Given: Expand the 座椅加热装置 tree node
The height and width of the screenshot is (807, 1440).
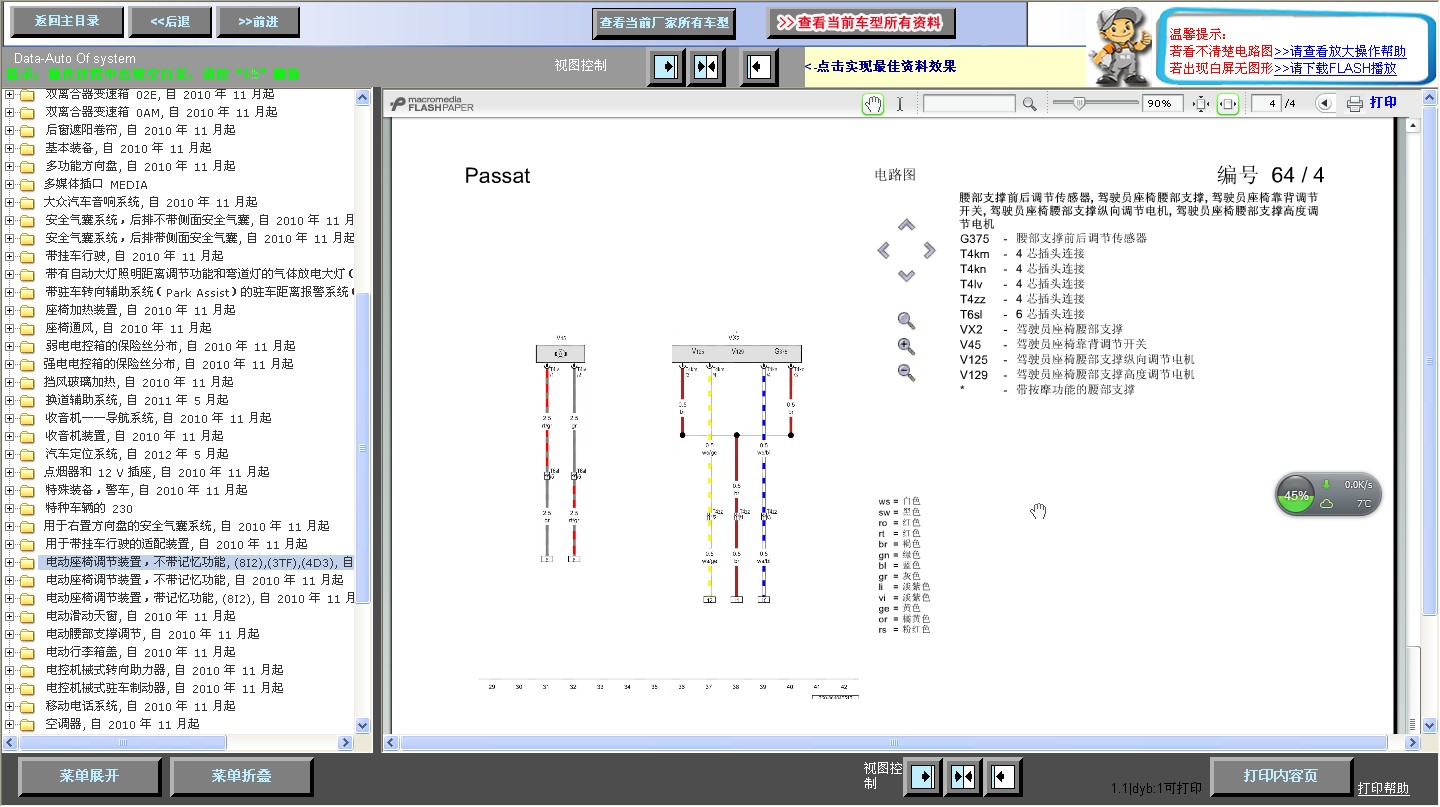Looking at the screenshot, I should tap(9, 310).
